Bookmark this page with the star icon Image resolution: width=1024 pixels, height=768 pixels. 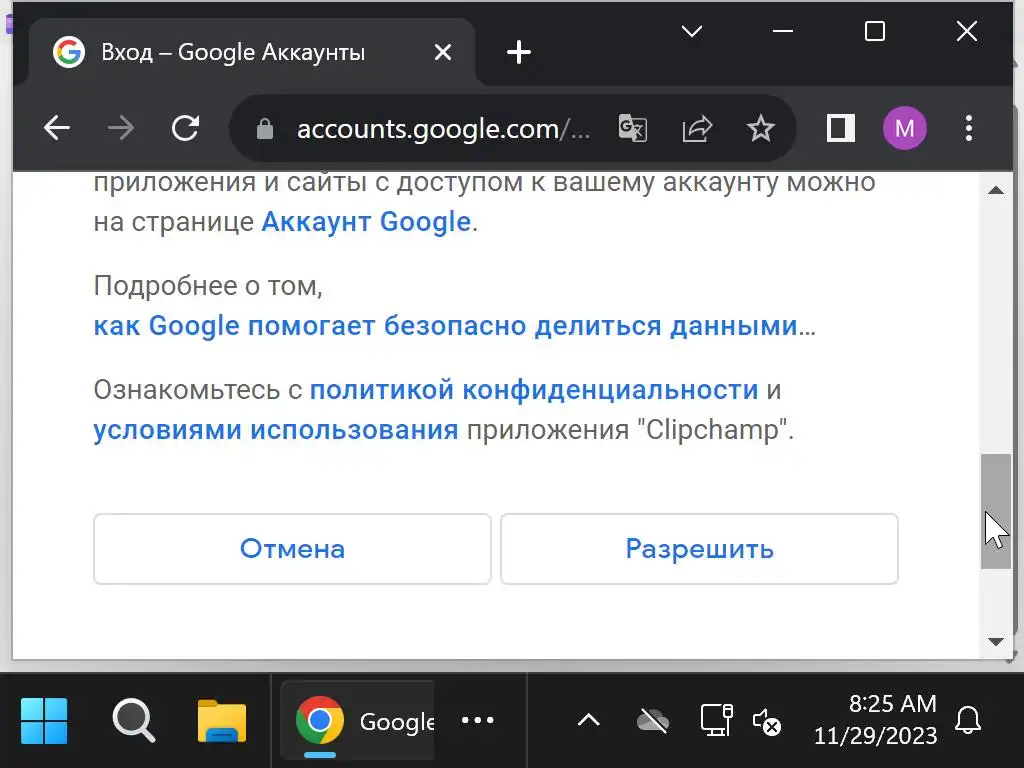pos(761,128)
